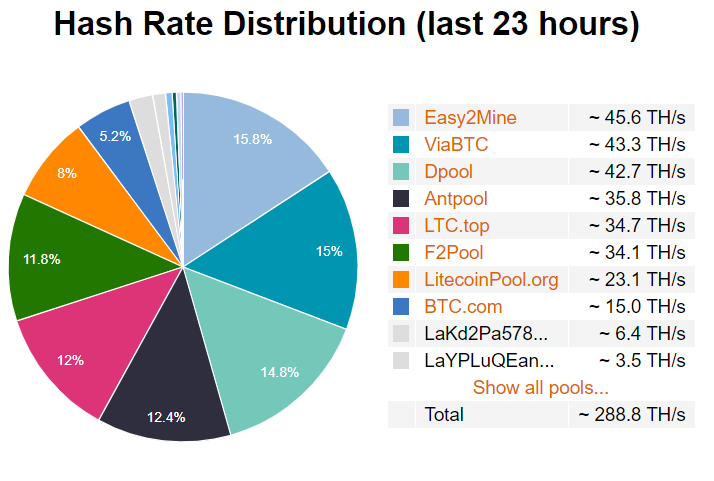The width and height of the screenshot is (714, 481).
Task: Click the Hash Rate Distribution chart title
Action: pos(347,24)
